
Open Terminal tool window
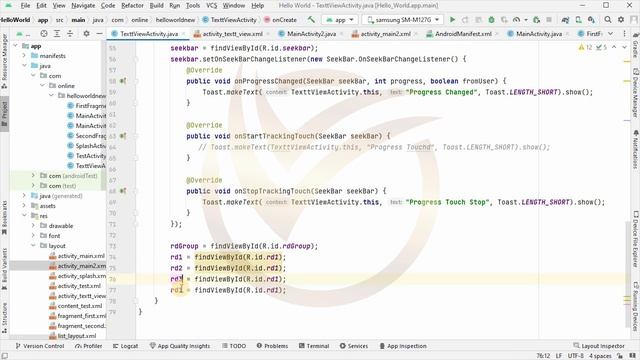314,346
